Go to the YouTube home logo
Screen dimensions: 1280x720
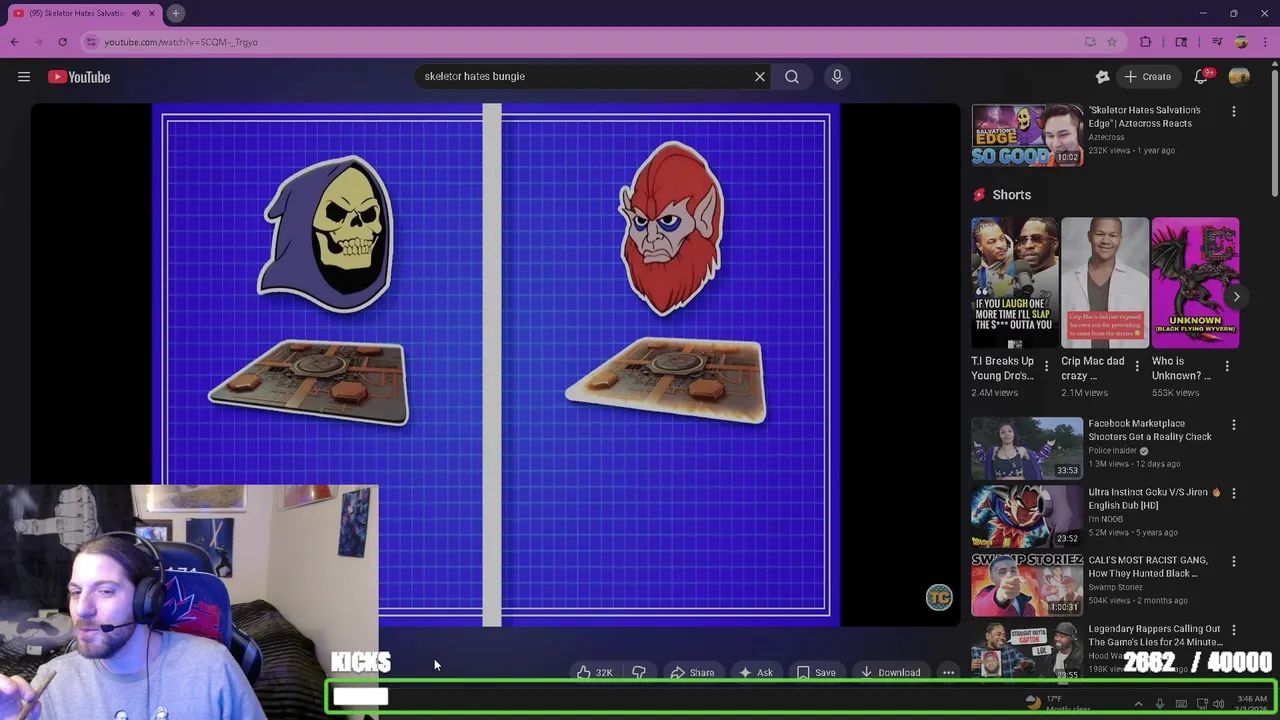[79, 77]
